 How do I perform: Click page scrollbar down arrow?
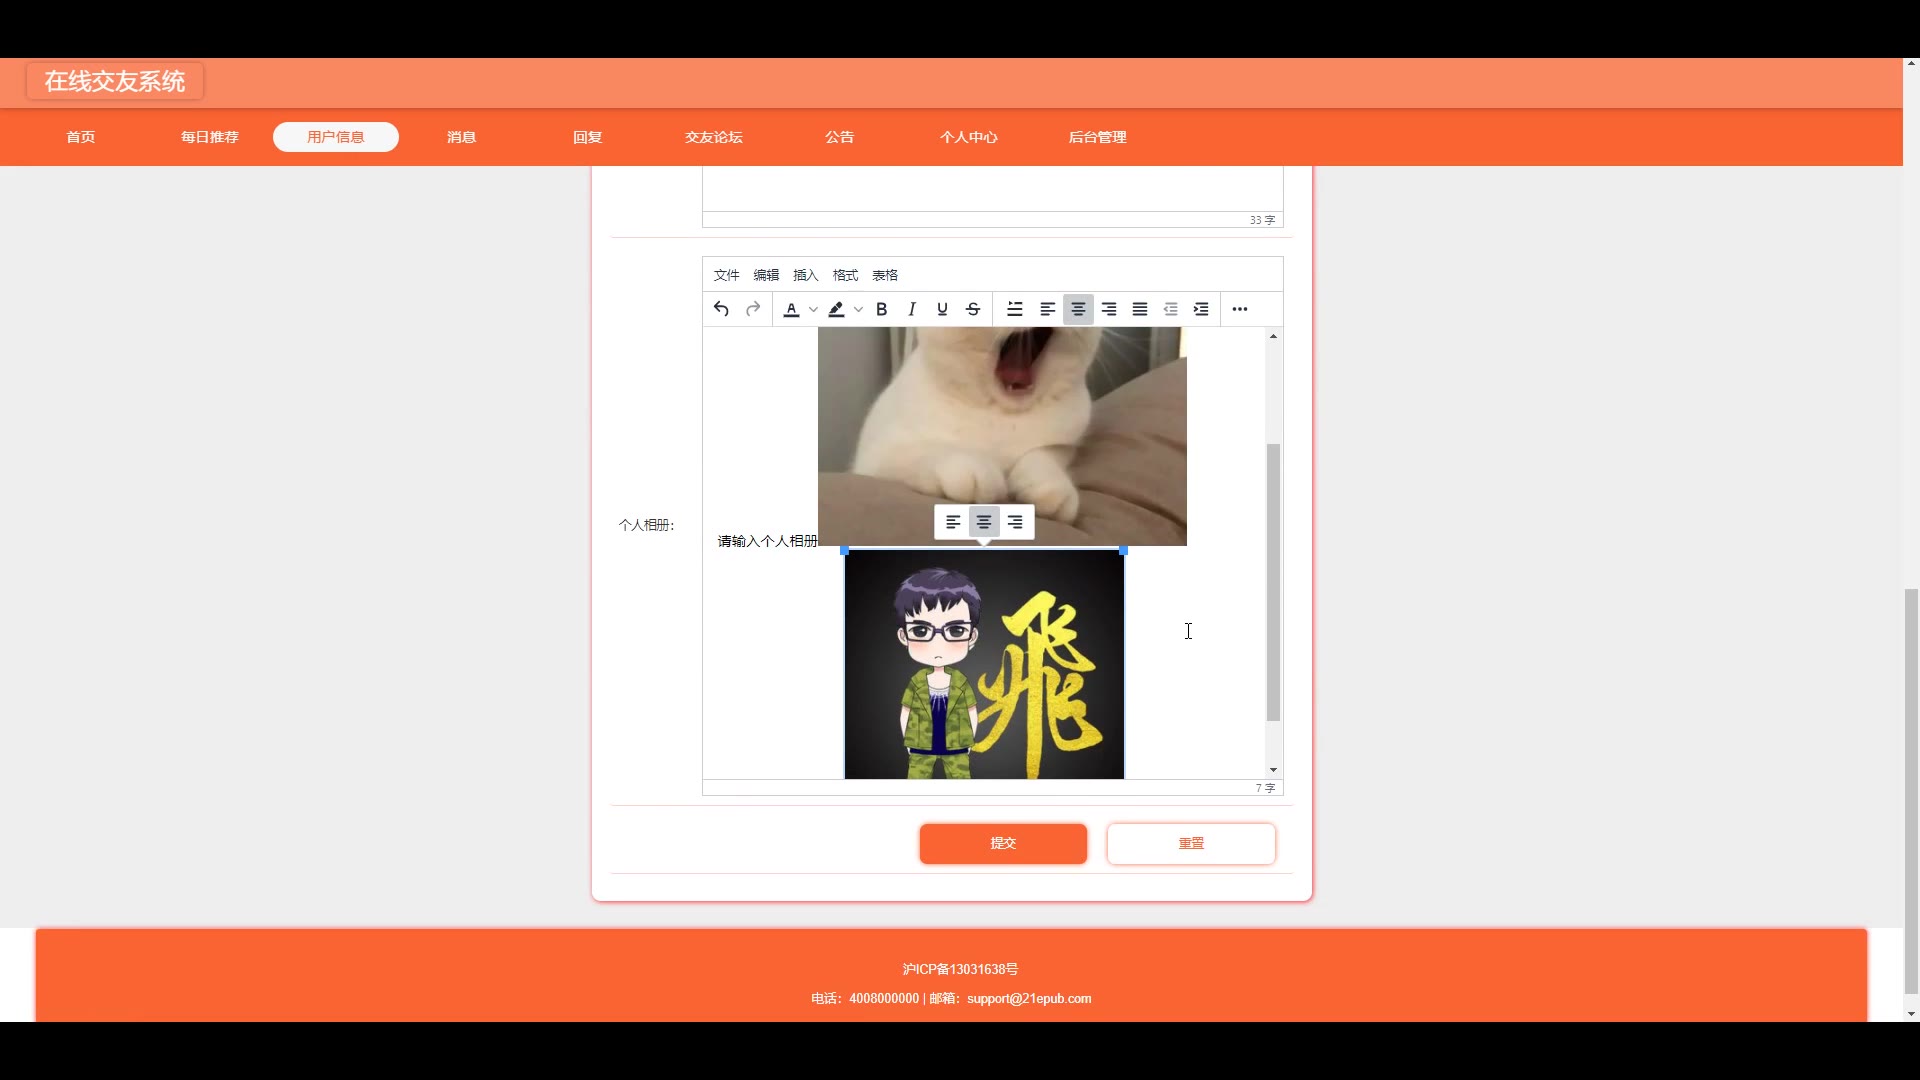(x=1911, y=1014)
